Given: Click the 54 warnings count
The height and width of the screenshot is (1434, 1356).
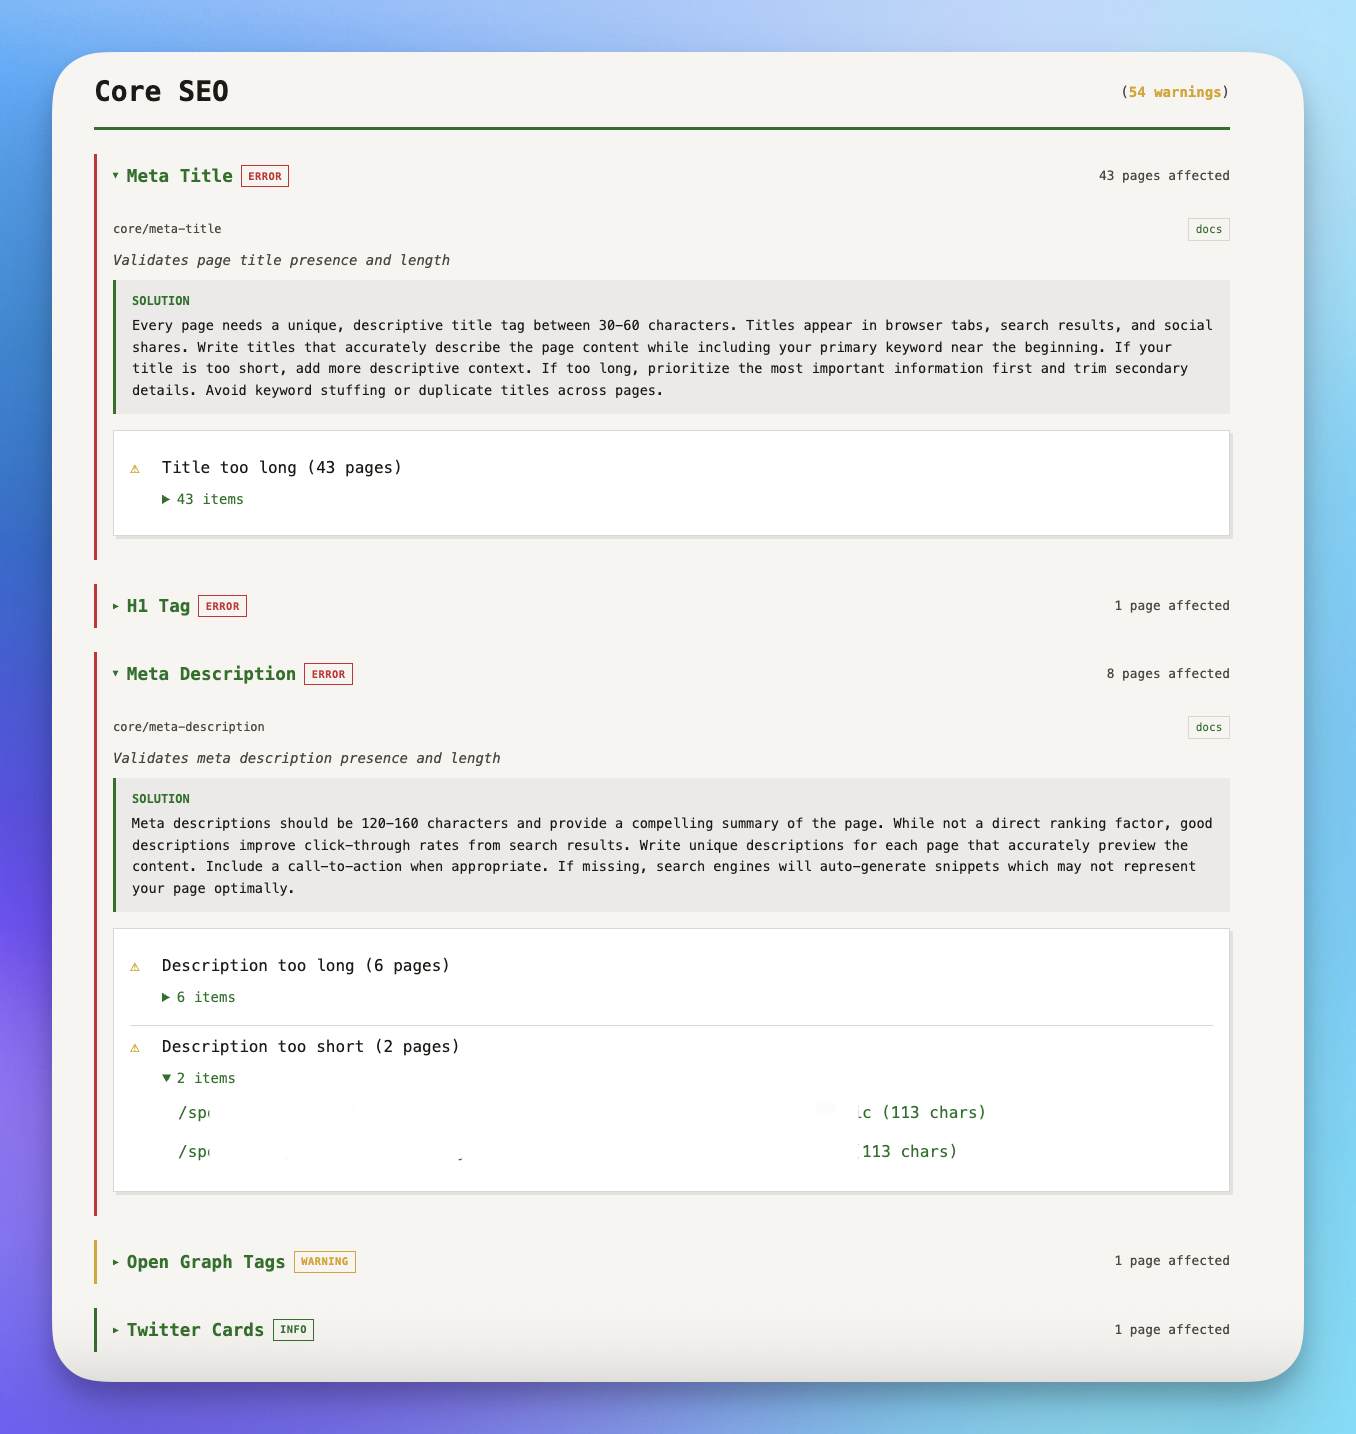Looking at the screenshot, I should [x=1175, y=92].
